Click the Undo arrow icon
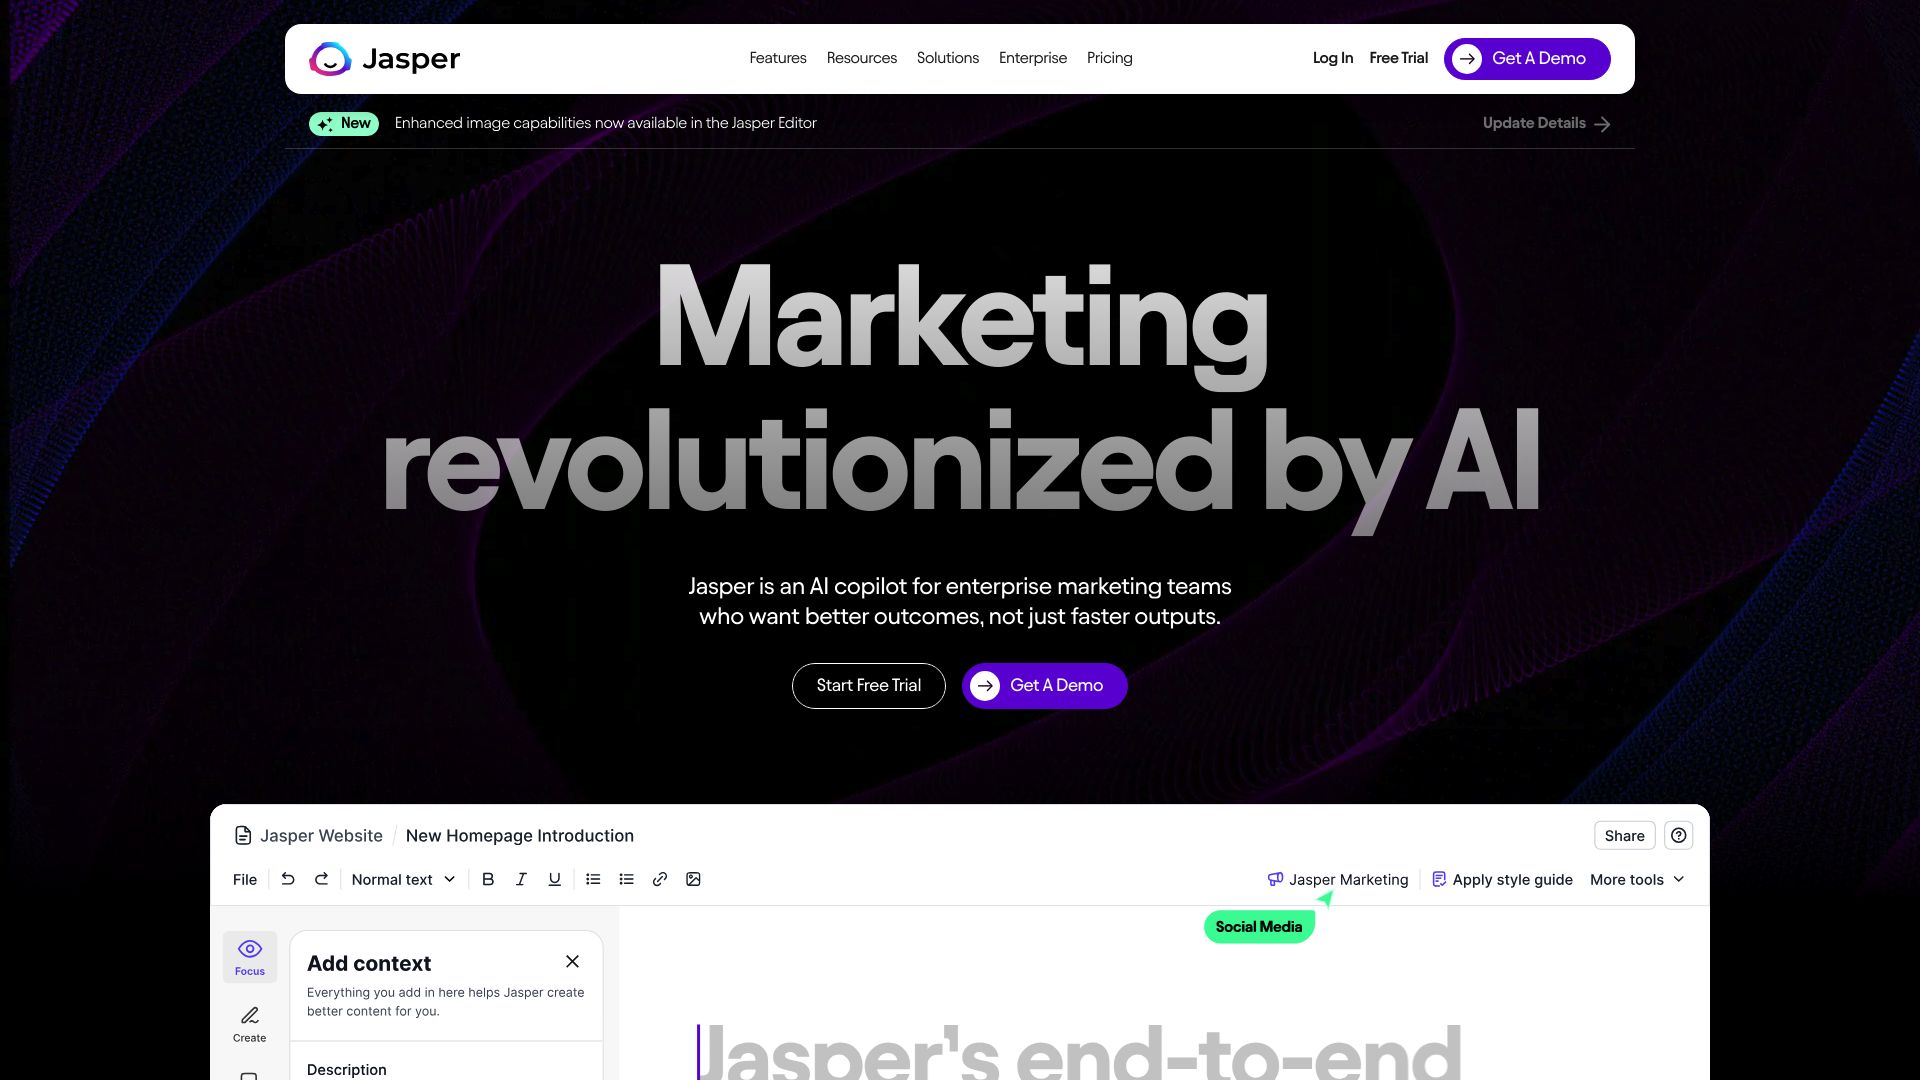The image size is (1920, 1080). pyautogui.click(x=288, y=879)
